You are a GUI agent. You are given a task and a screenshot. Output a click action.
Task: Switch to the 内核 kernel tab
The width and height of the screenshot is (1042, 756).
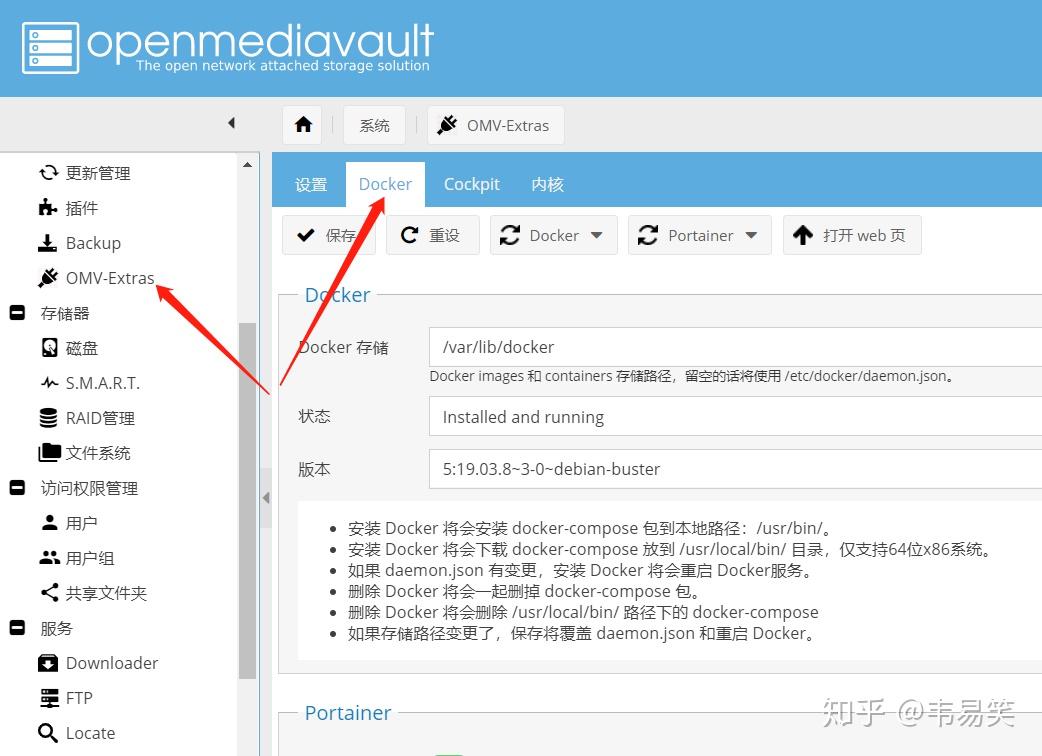click(547, 184)
